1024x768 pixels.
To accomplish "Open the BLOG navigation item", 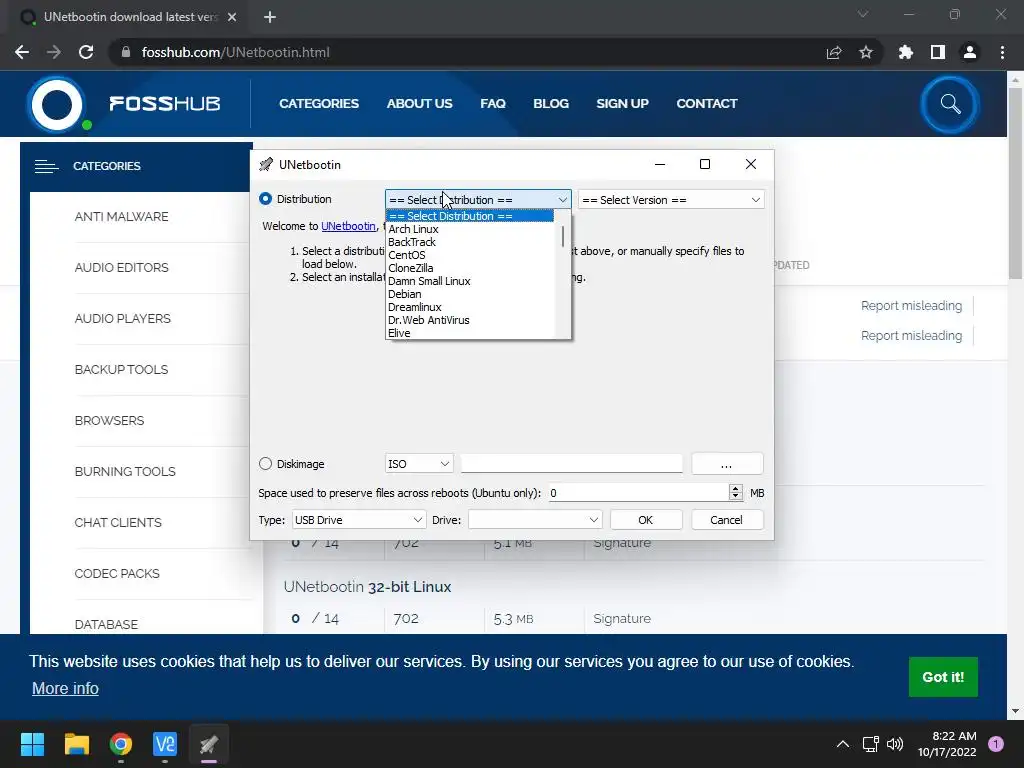I will [x=551, y=104].
